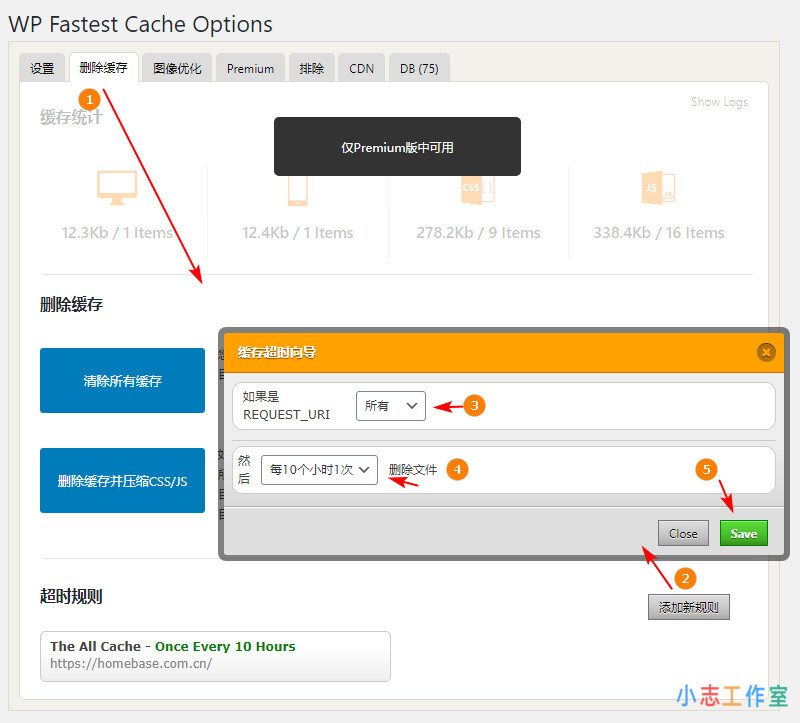Expand the "每10个小时1次" frequency dropdown
This screenshot has width=800, height=723.
pos(319,469)
